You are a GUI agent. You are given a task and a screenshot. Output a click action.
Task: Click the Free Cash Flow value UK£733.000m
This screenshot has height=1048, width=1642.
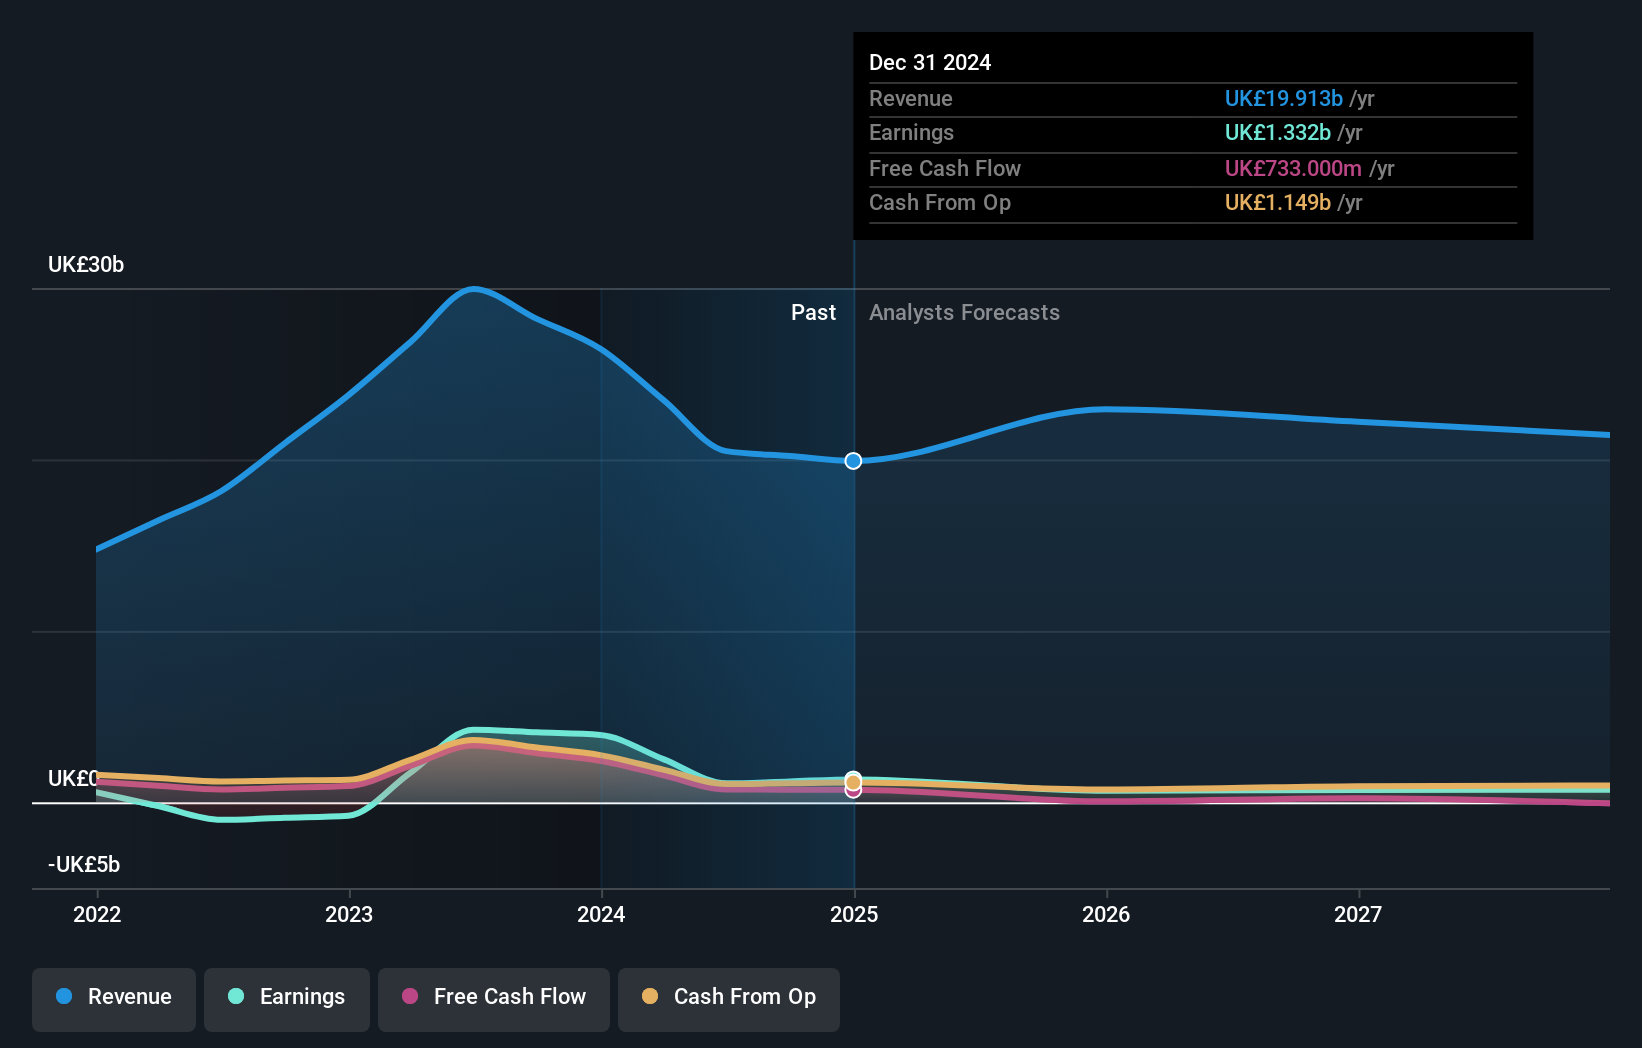tap(1293, 169)
